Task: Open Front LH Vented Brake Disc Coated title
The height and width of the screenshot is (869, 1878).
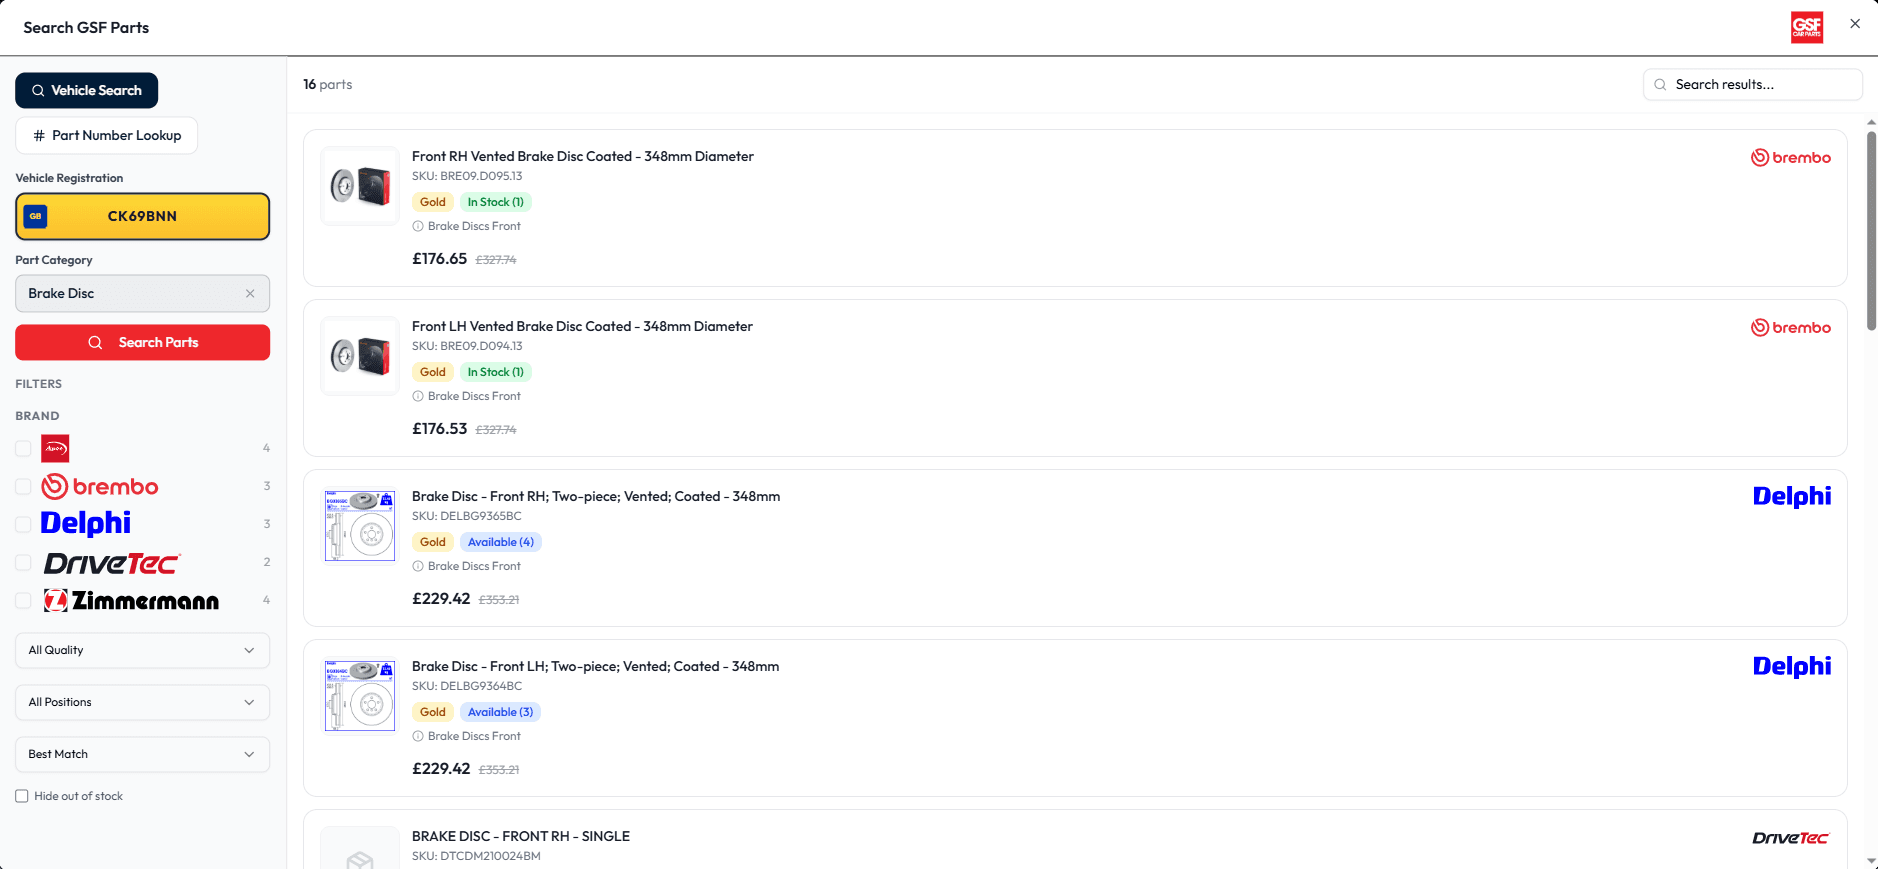Action: 582,326
